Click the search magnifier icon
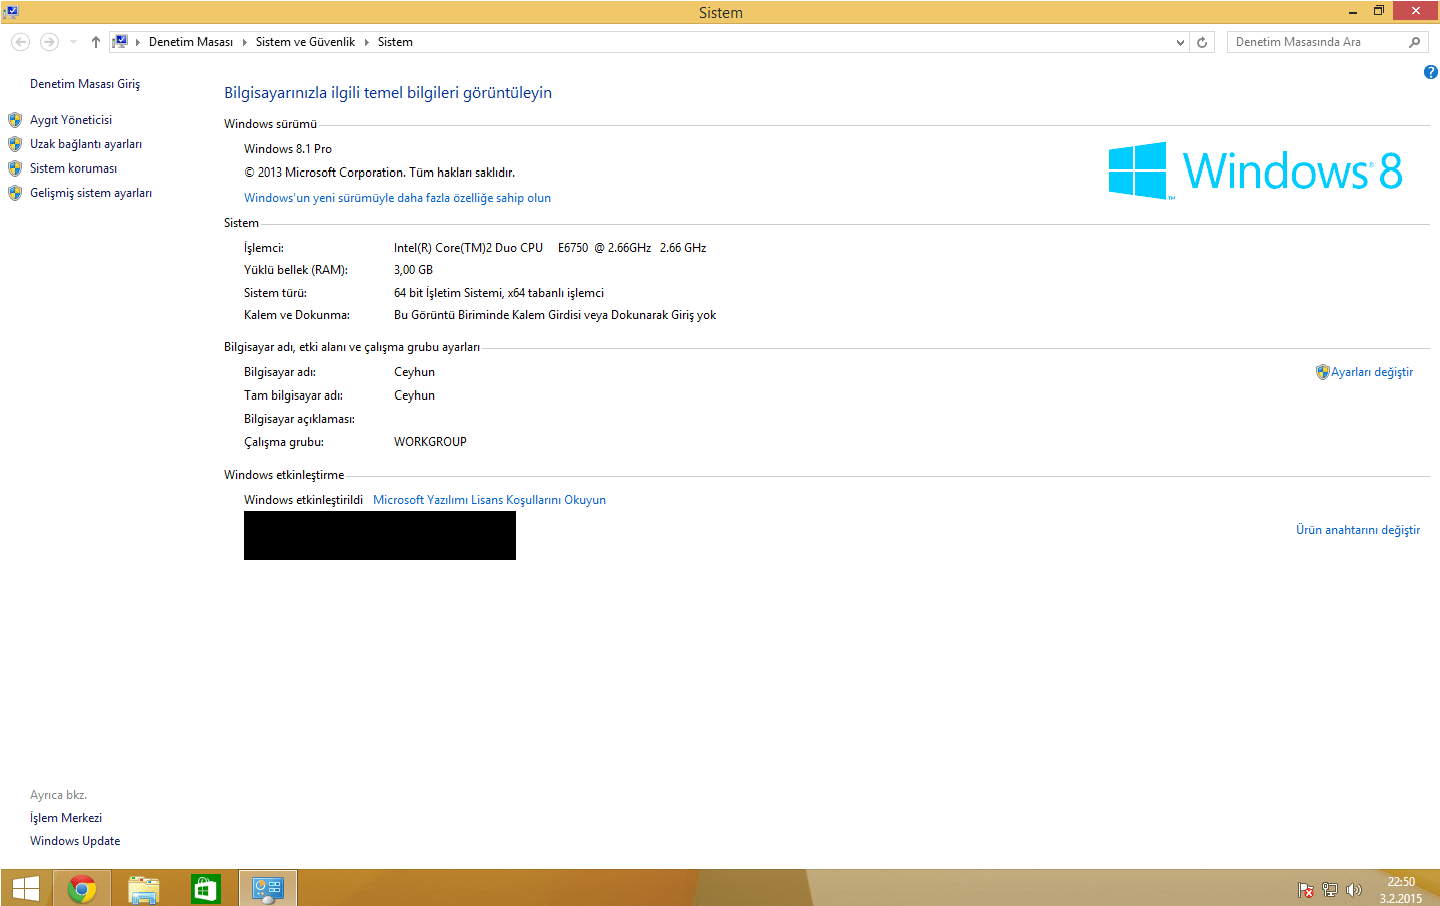 click(1414, 42)
